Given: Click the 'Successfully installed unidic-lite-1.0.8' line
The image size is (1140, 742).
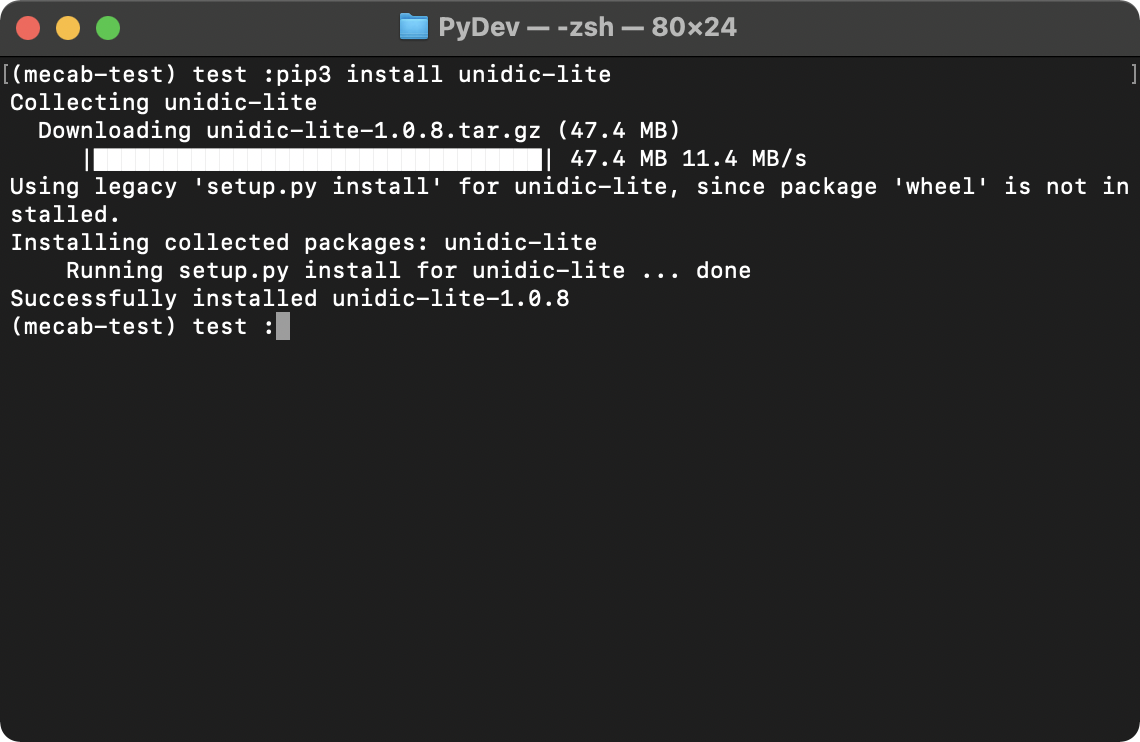Looking at the screenshot, I should [x=290, y=299].
